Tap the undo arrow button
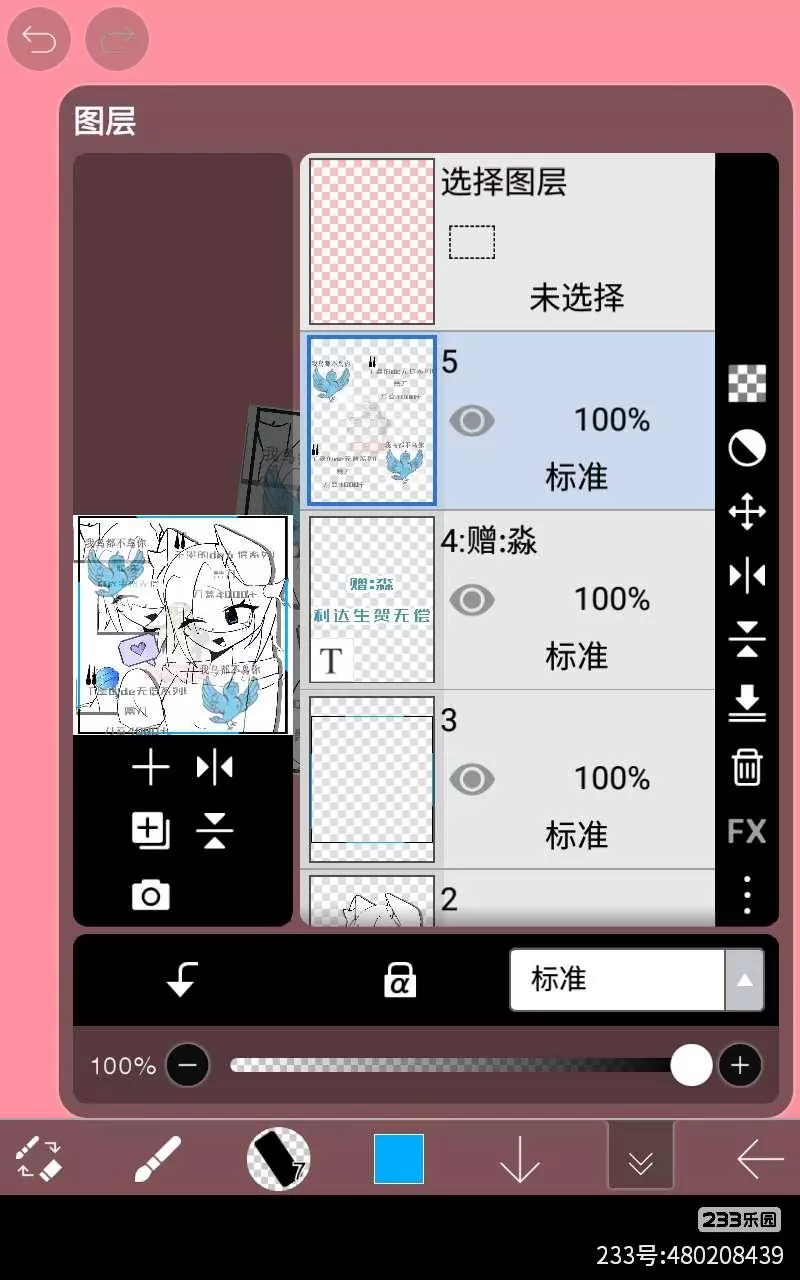Screen dimensions: 800x1280 (39, 40)
